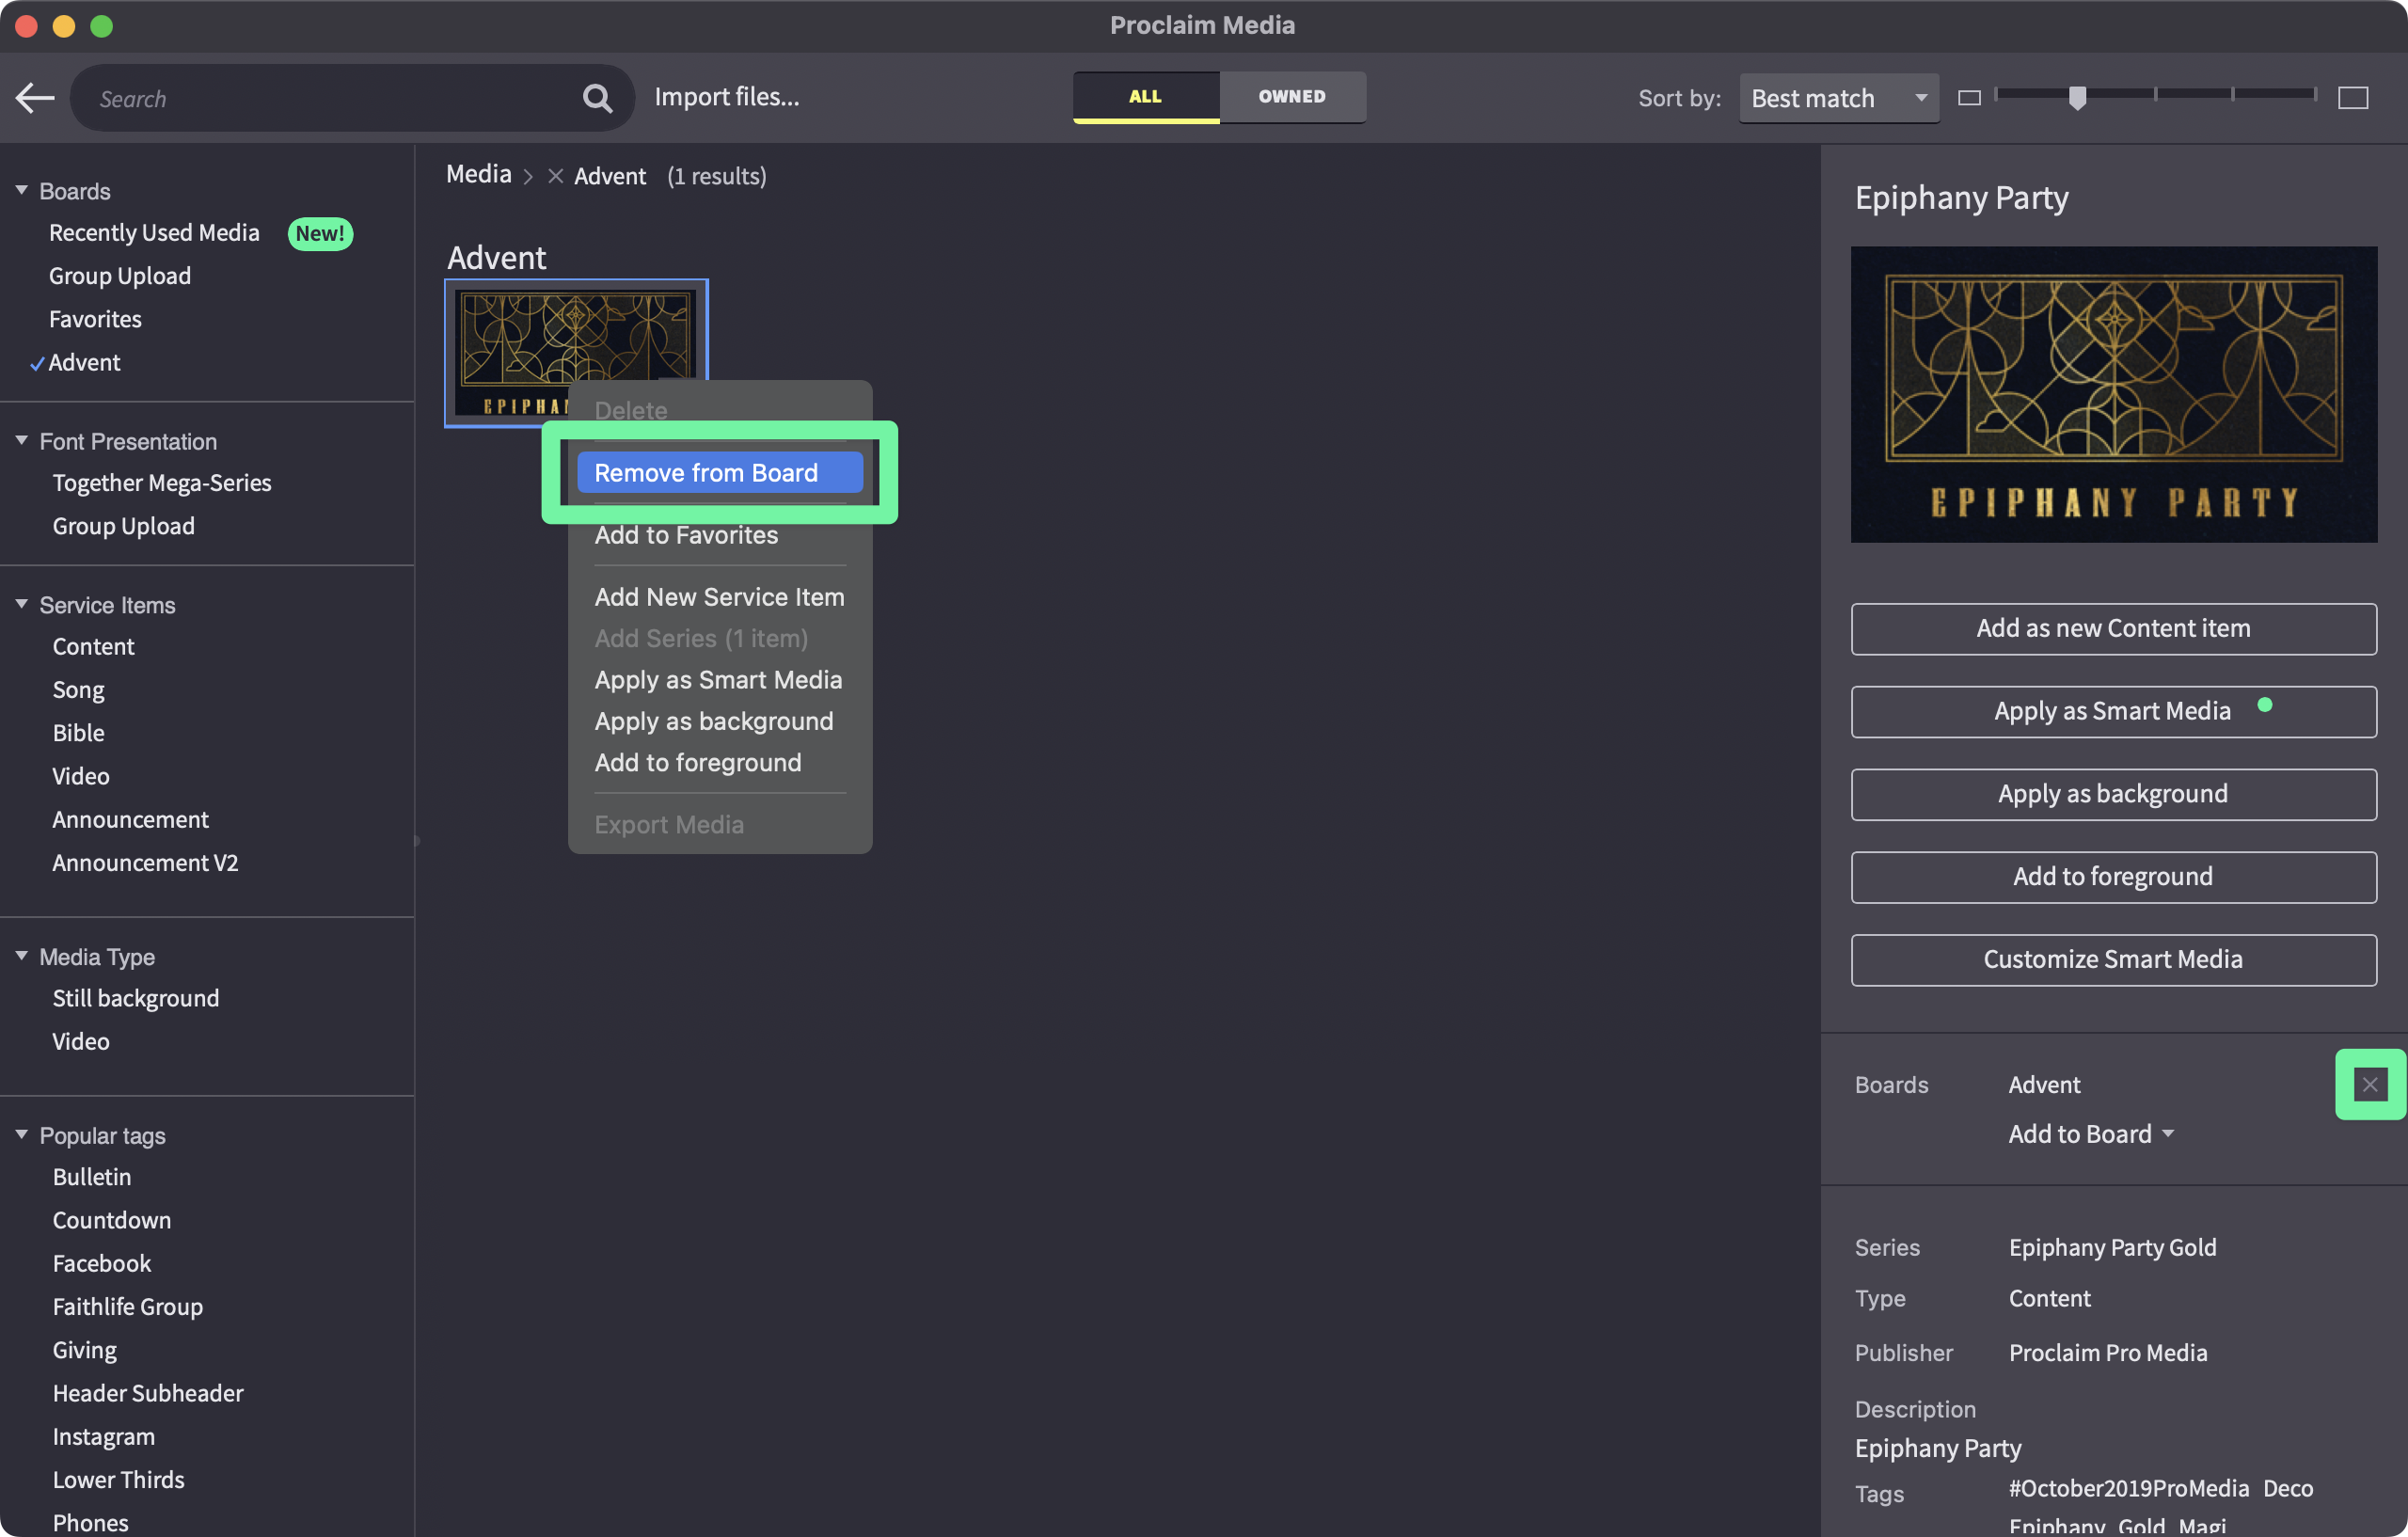The height and width of the screenshot is (1537, 2408).
Task: Click the New! badge beside Recently Used Media
Action: click(320, 233)
